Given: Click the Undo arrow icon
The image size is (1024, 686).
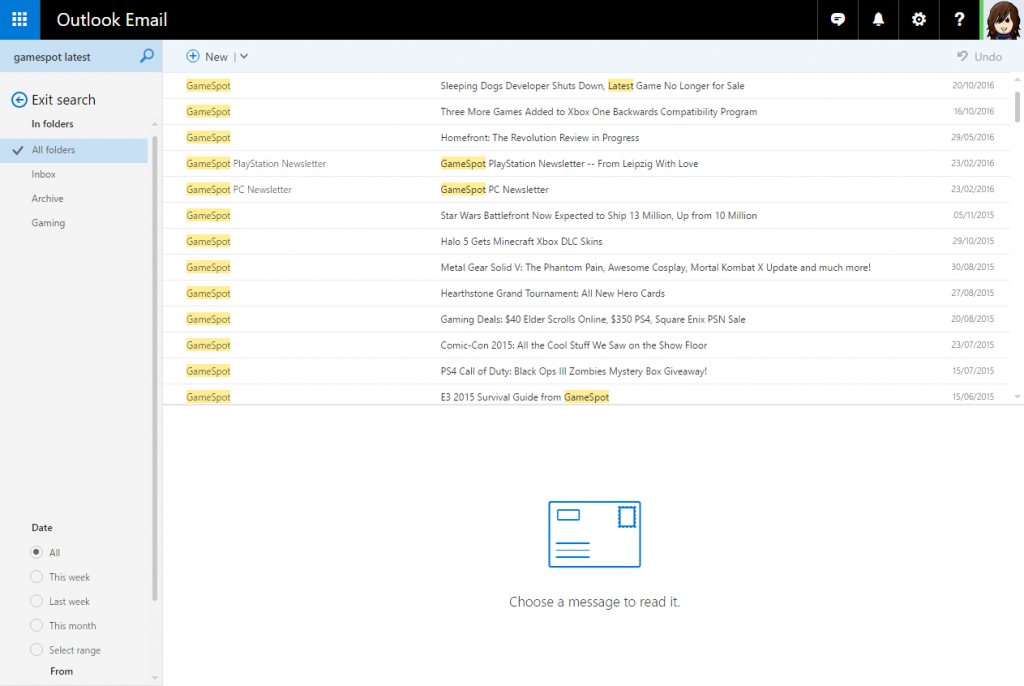Looking at the screenshot, I should point(962,56).
